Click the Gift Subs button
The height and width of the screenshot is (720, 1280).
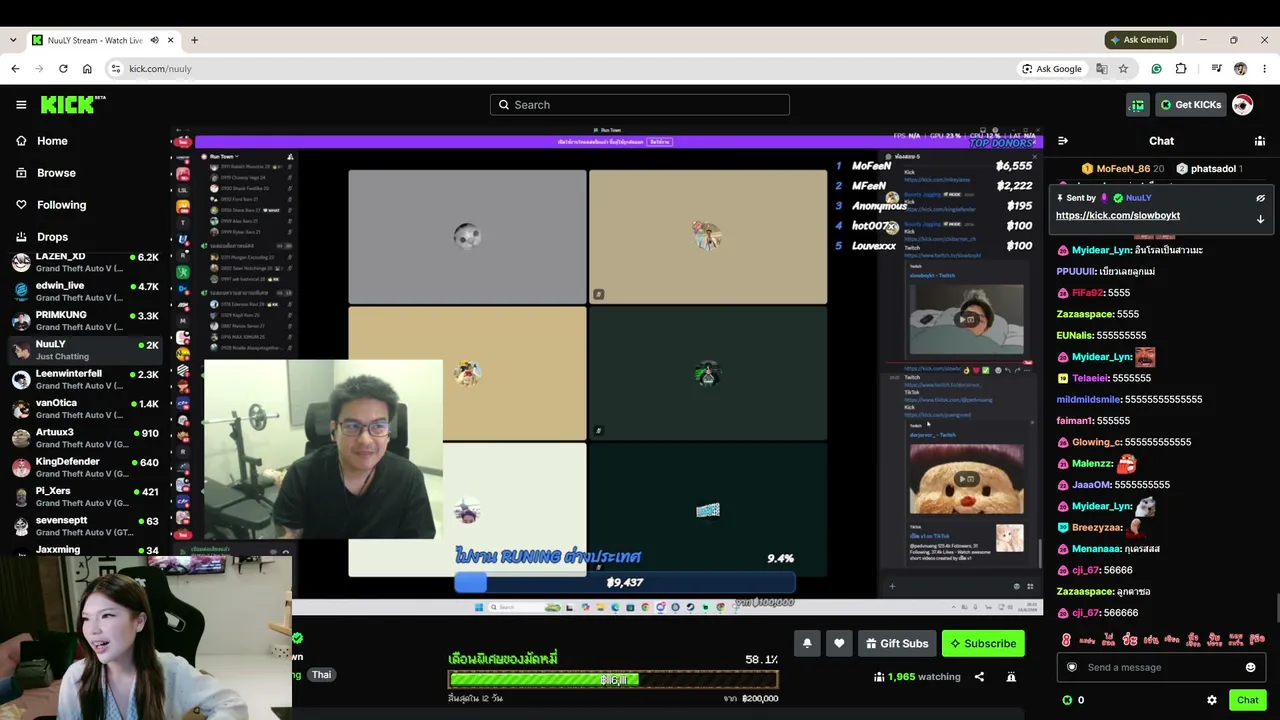click(x=897, y=643)
